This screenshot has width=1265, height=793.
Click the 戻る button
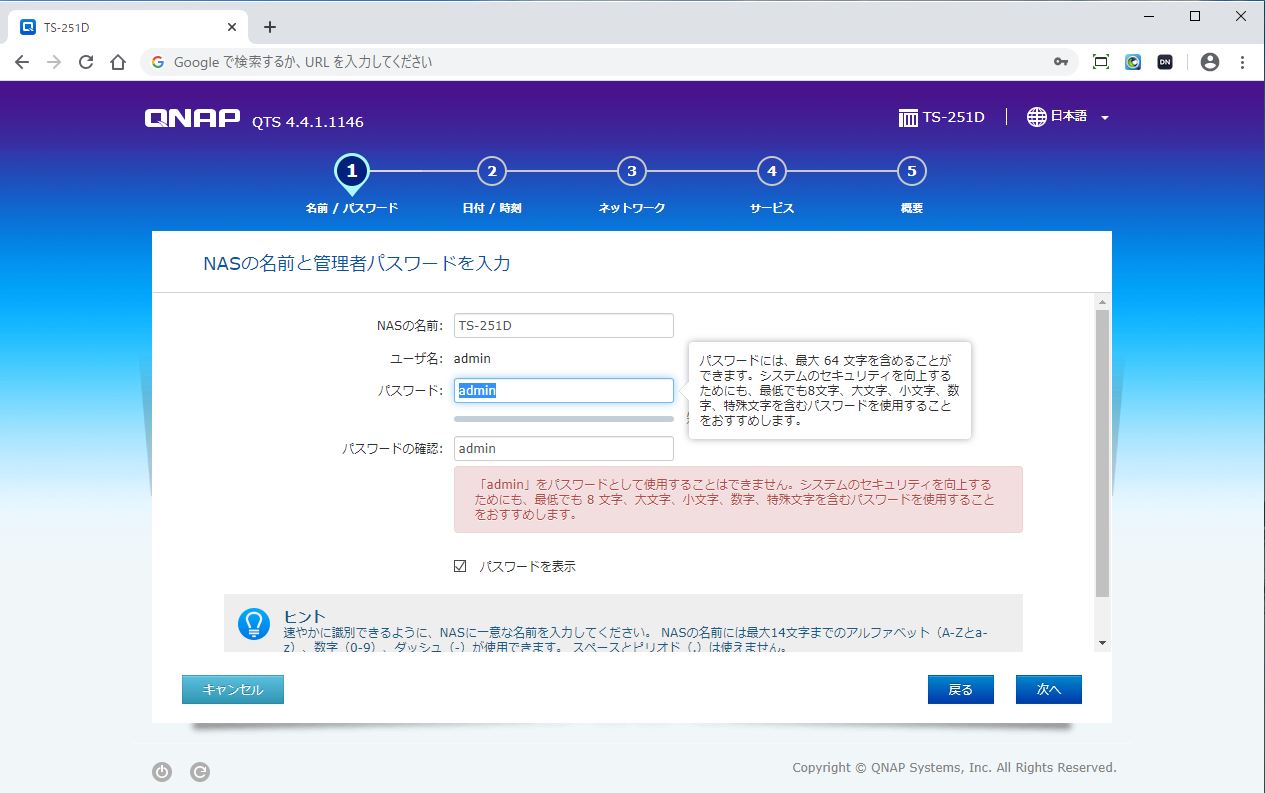click(960, 690)
